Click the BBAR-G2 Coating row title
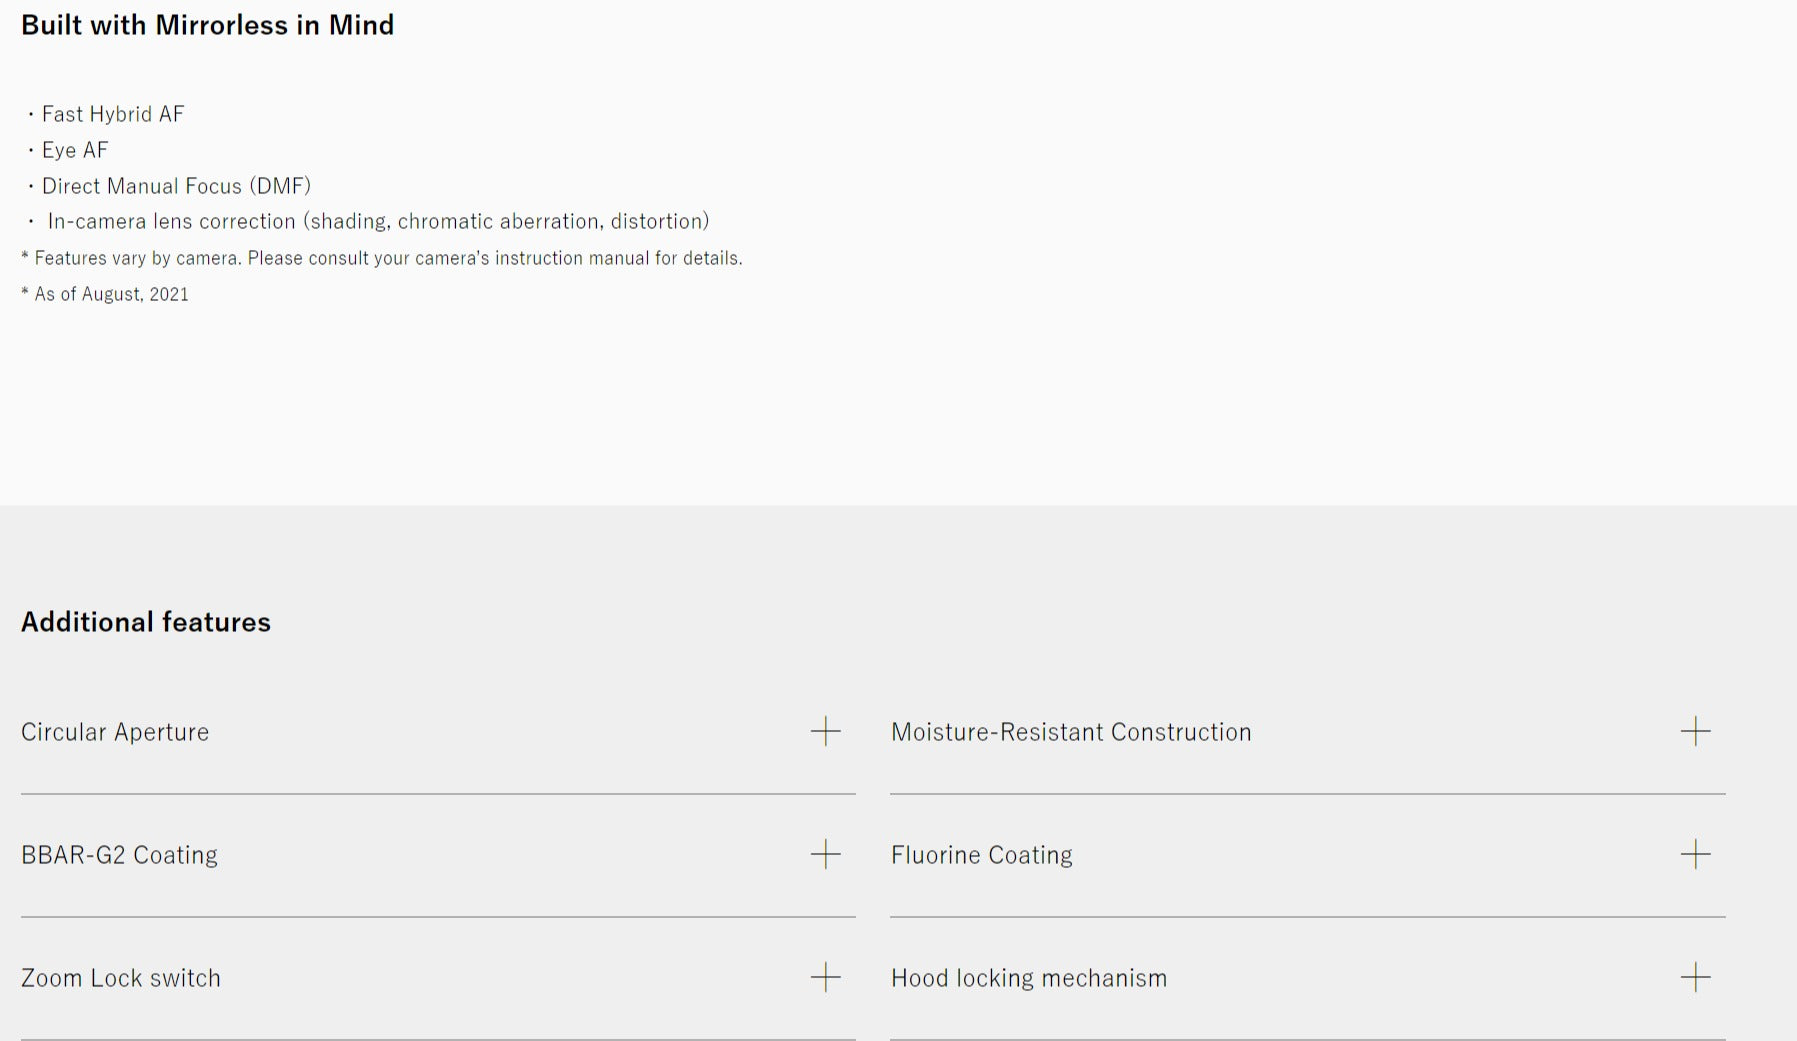The width and height of the screenshot is (1797, 1041). point(119,855)
